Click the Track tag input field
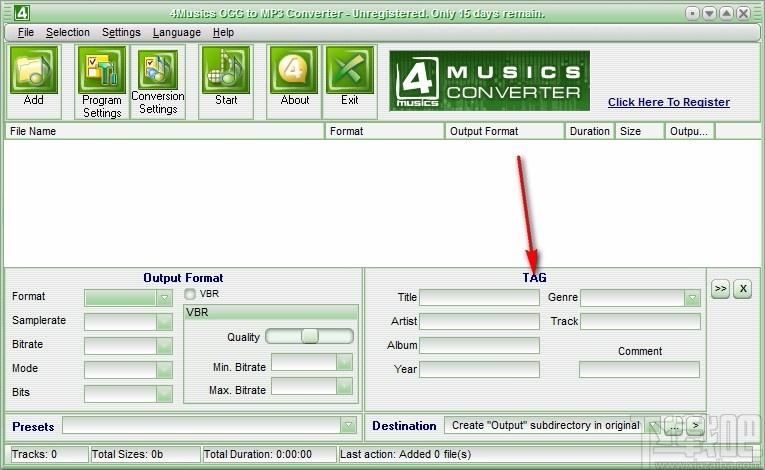The width and height of the screenshot is (765, 470). point(640,321)
